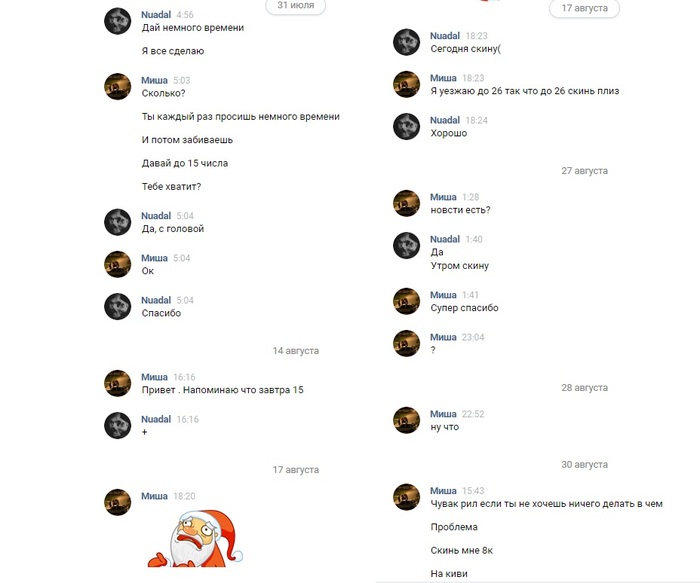Click the '17 августа' date pill in right column
The width and height of the screenshot is (700, 583).
point(584,8)
